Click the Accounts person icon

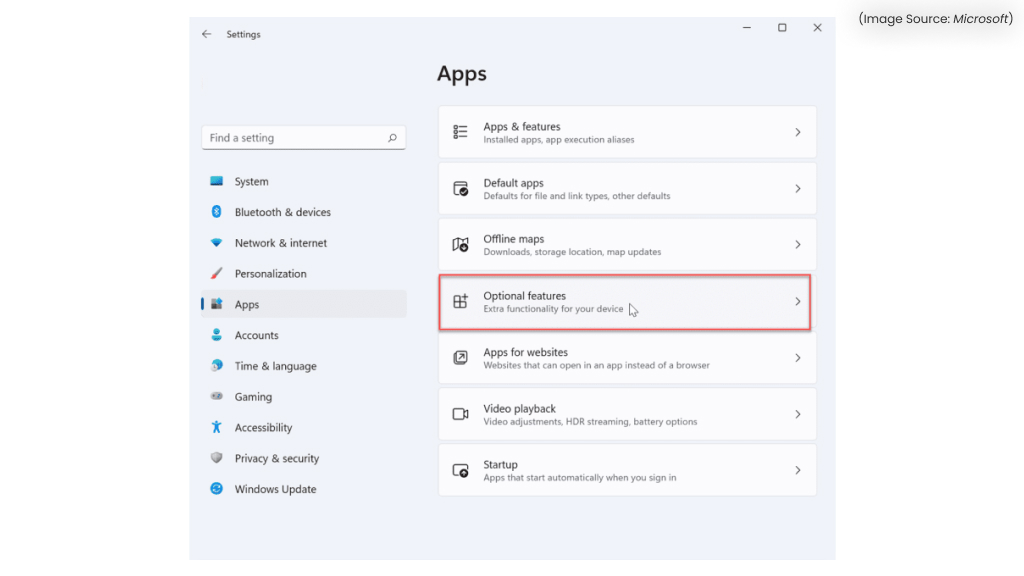pos(216,336)
